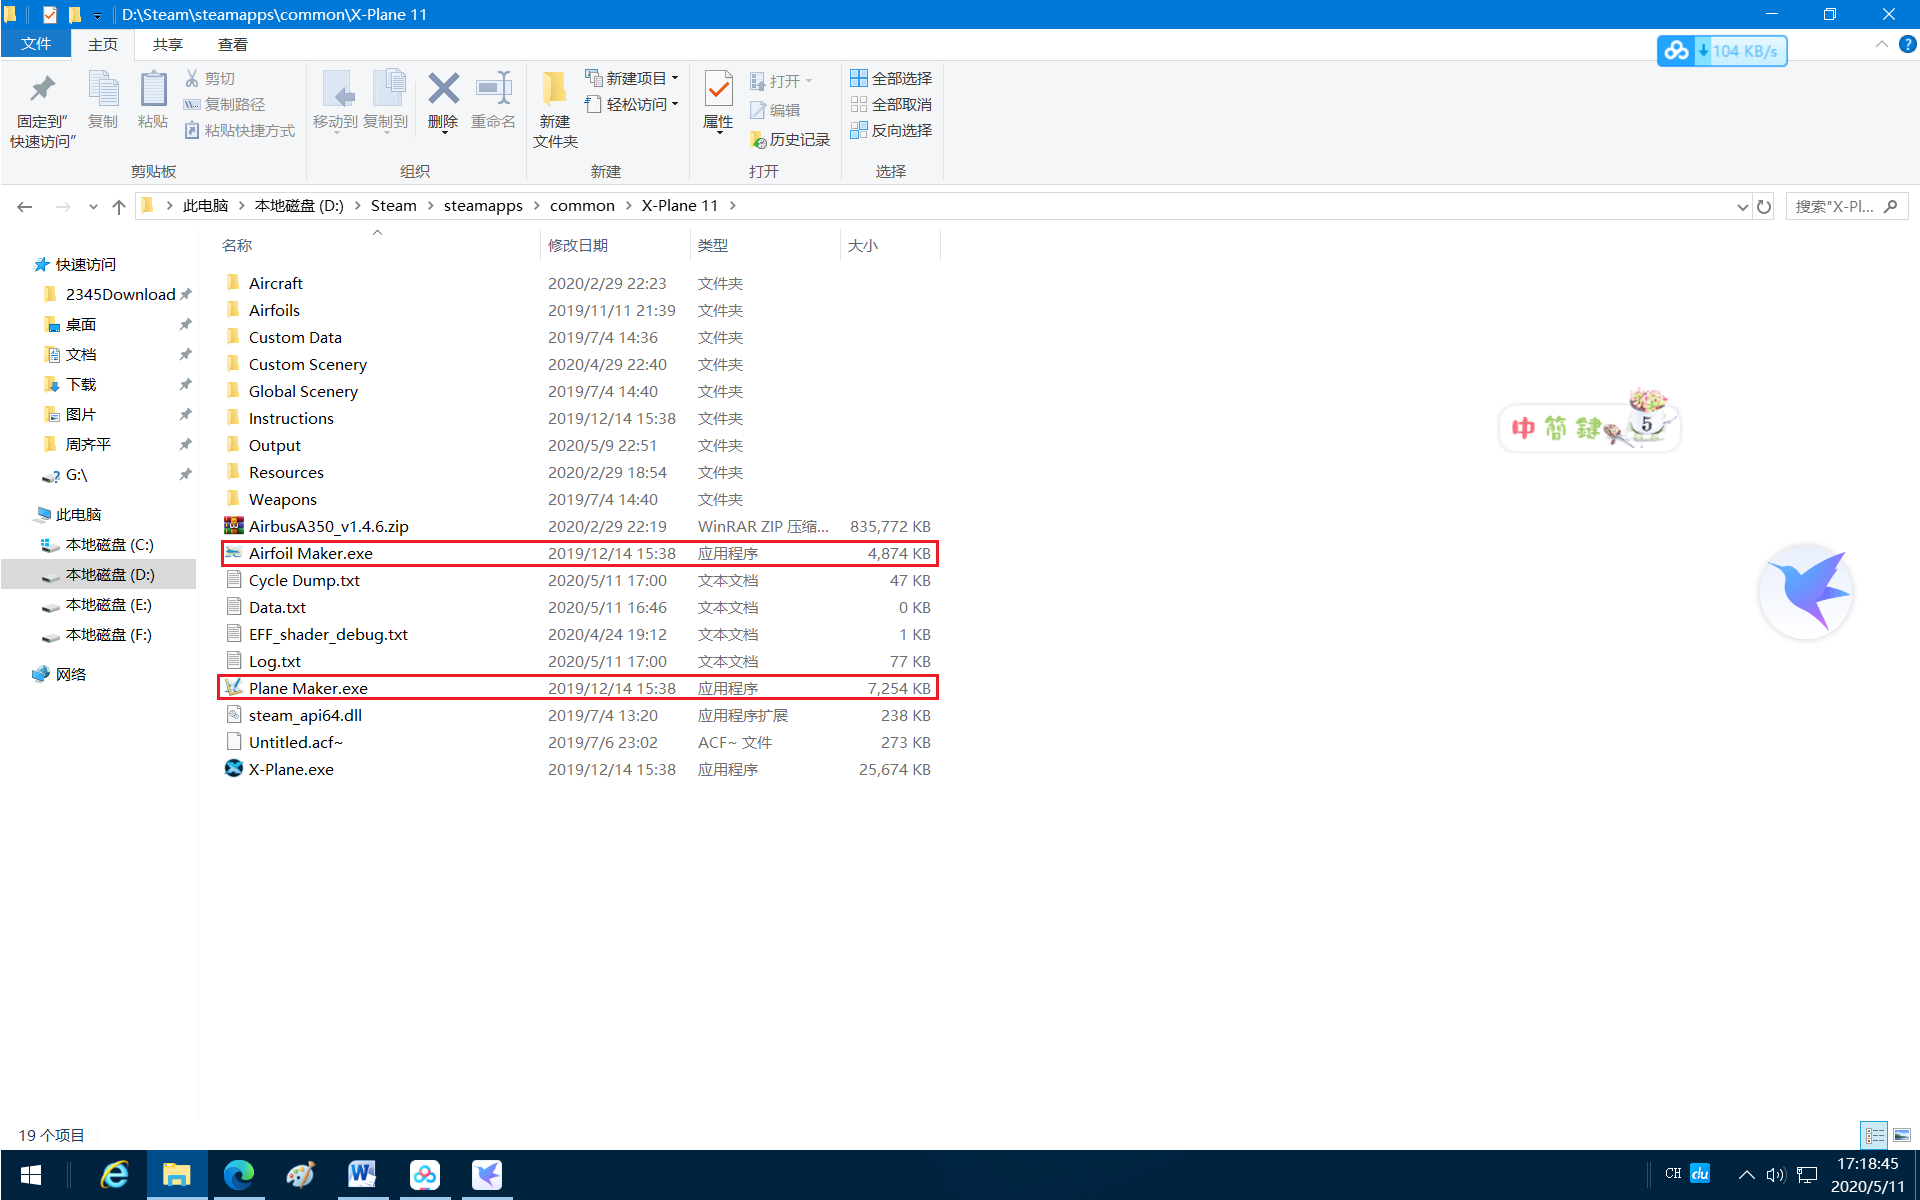The image size is (1920, 1200).
Task: Click the up-directory arrow
Action: pyautogui.click(x=119, y=206)
